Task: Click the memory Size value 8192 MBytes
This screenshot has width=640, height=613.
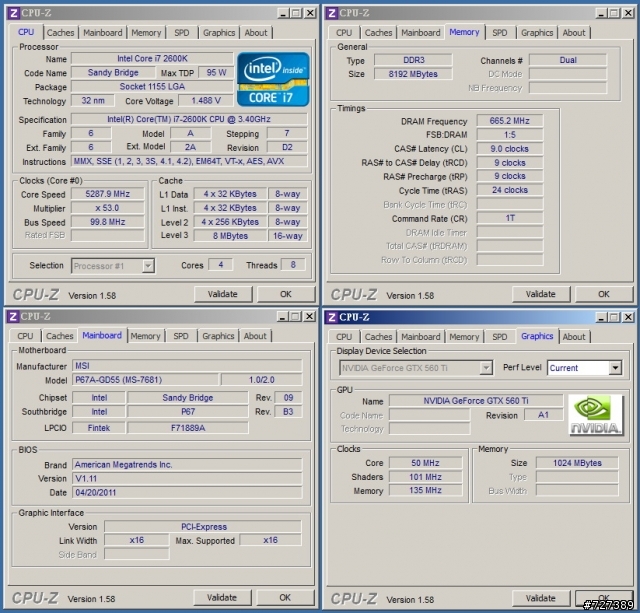Action: [x=413, y=74]
